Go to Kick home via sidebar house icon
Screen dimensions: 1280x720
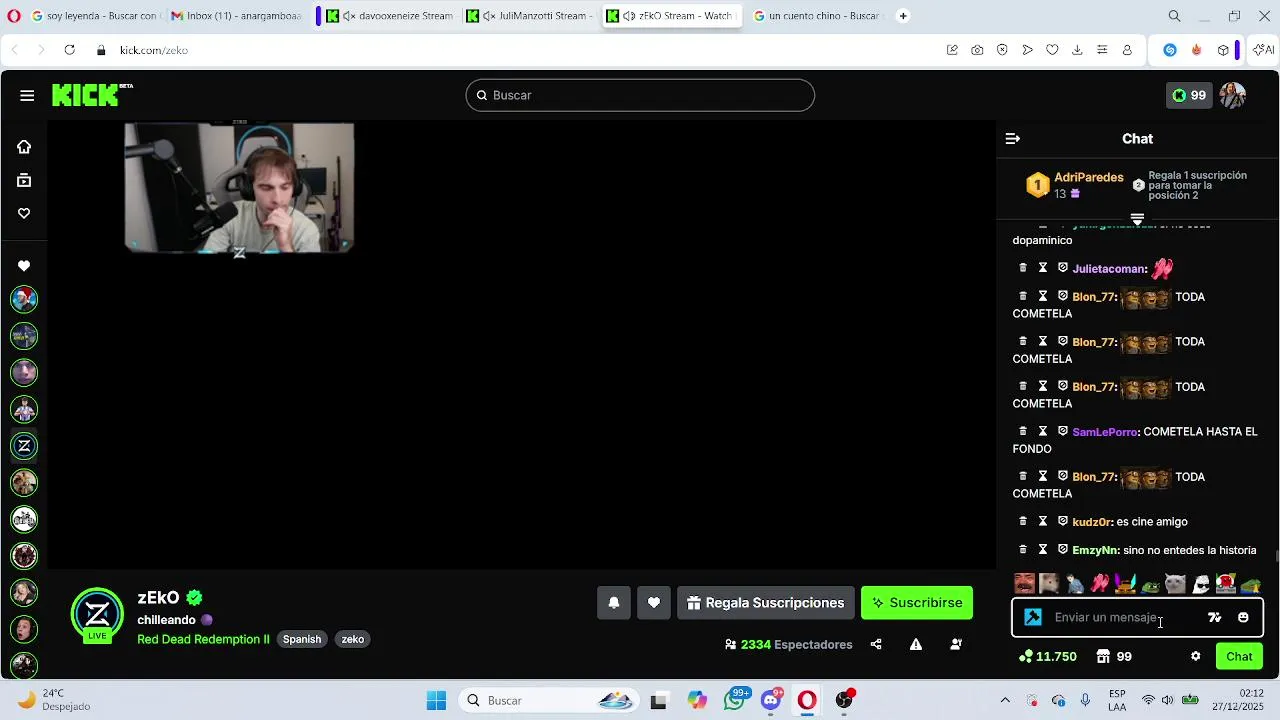[x=24, y=147]
